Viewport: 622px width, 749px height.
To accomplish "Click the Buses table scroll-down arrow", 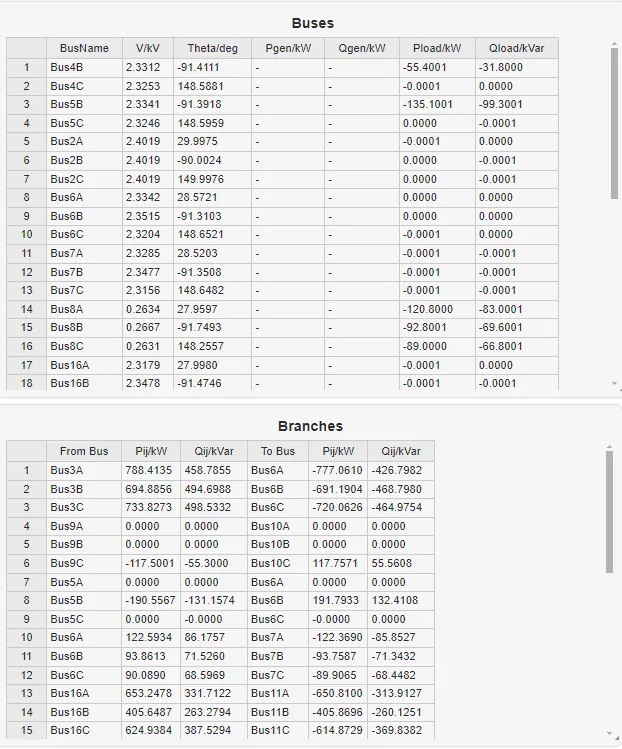I will (x=614, y=383).
